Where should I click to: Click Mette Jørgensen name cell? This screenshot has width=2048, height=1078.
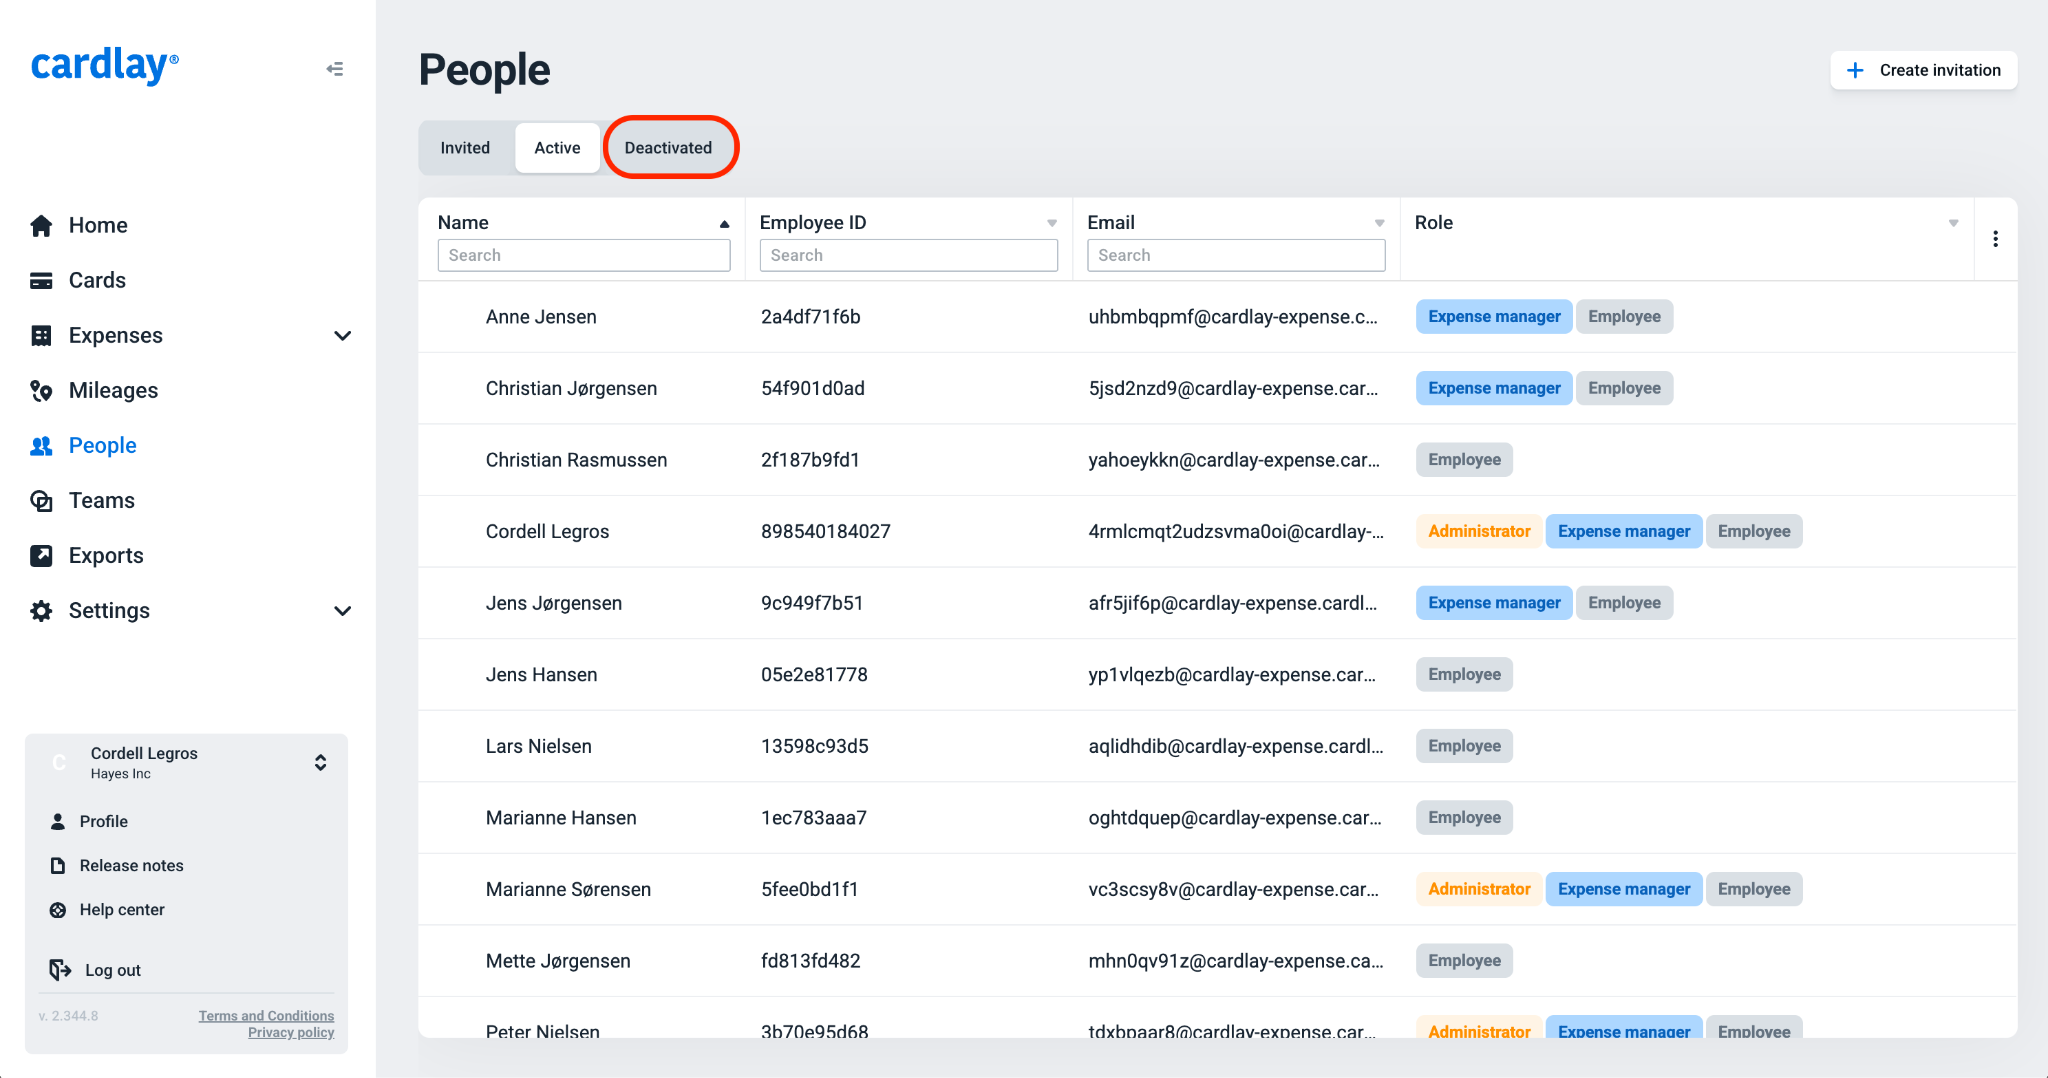point(558,961)
